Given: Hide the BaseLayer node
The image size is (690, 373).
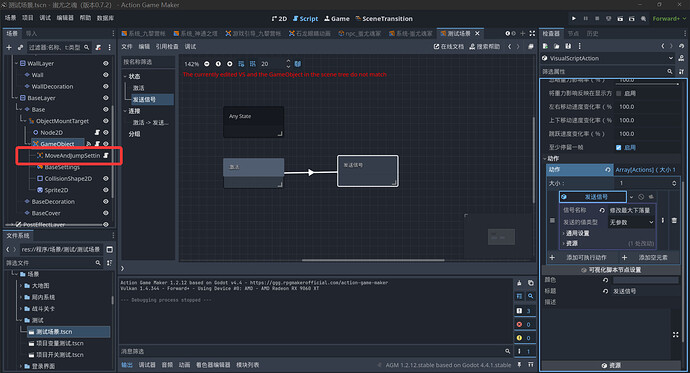Looking at the screenshot, I should pos(106,98).
